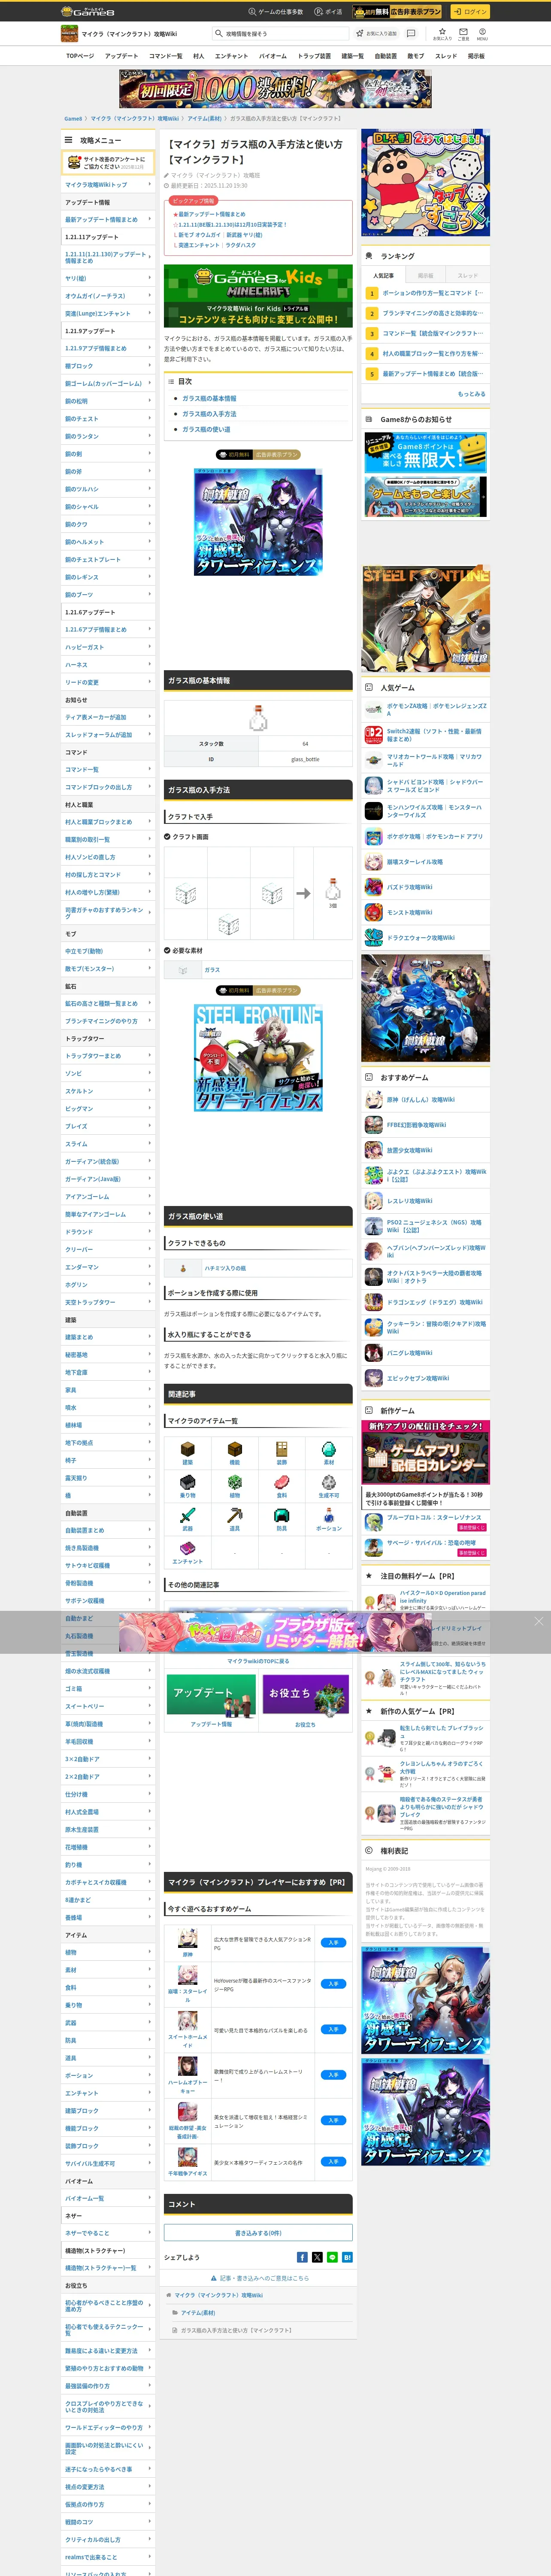Image resolution: width=551 pixels, height=2576 pixels.
Task: Open the トラップ装置 nav tab
Action: [x=314, y=56]
